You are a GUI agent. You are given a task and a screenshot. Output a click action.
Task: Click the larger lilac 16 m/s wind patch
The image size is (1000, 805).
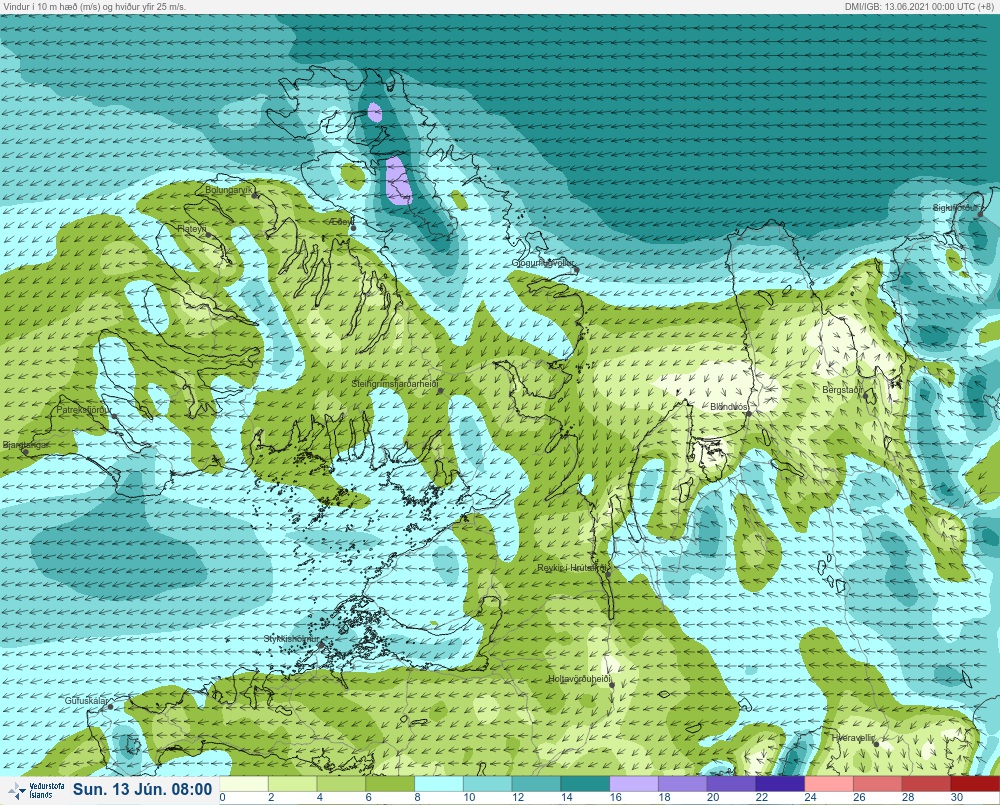pos(398,181)
